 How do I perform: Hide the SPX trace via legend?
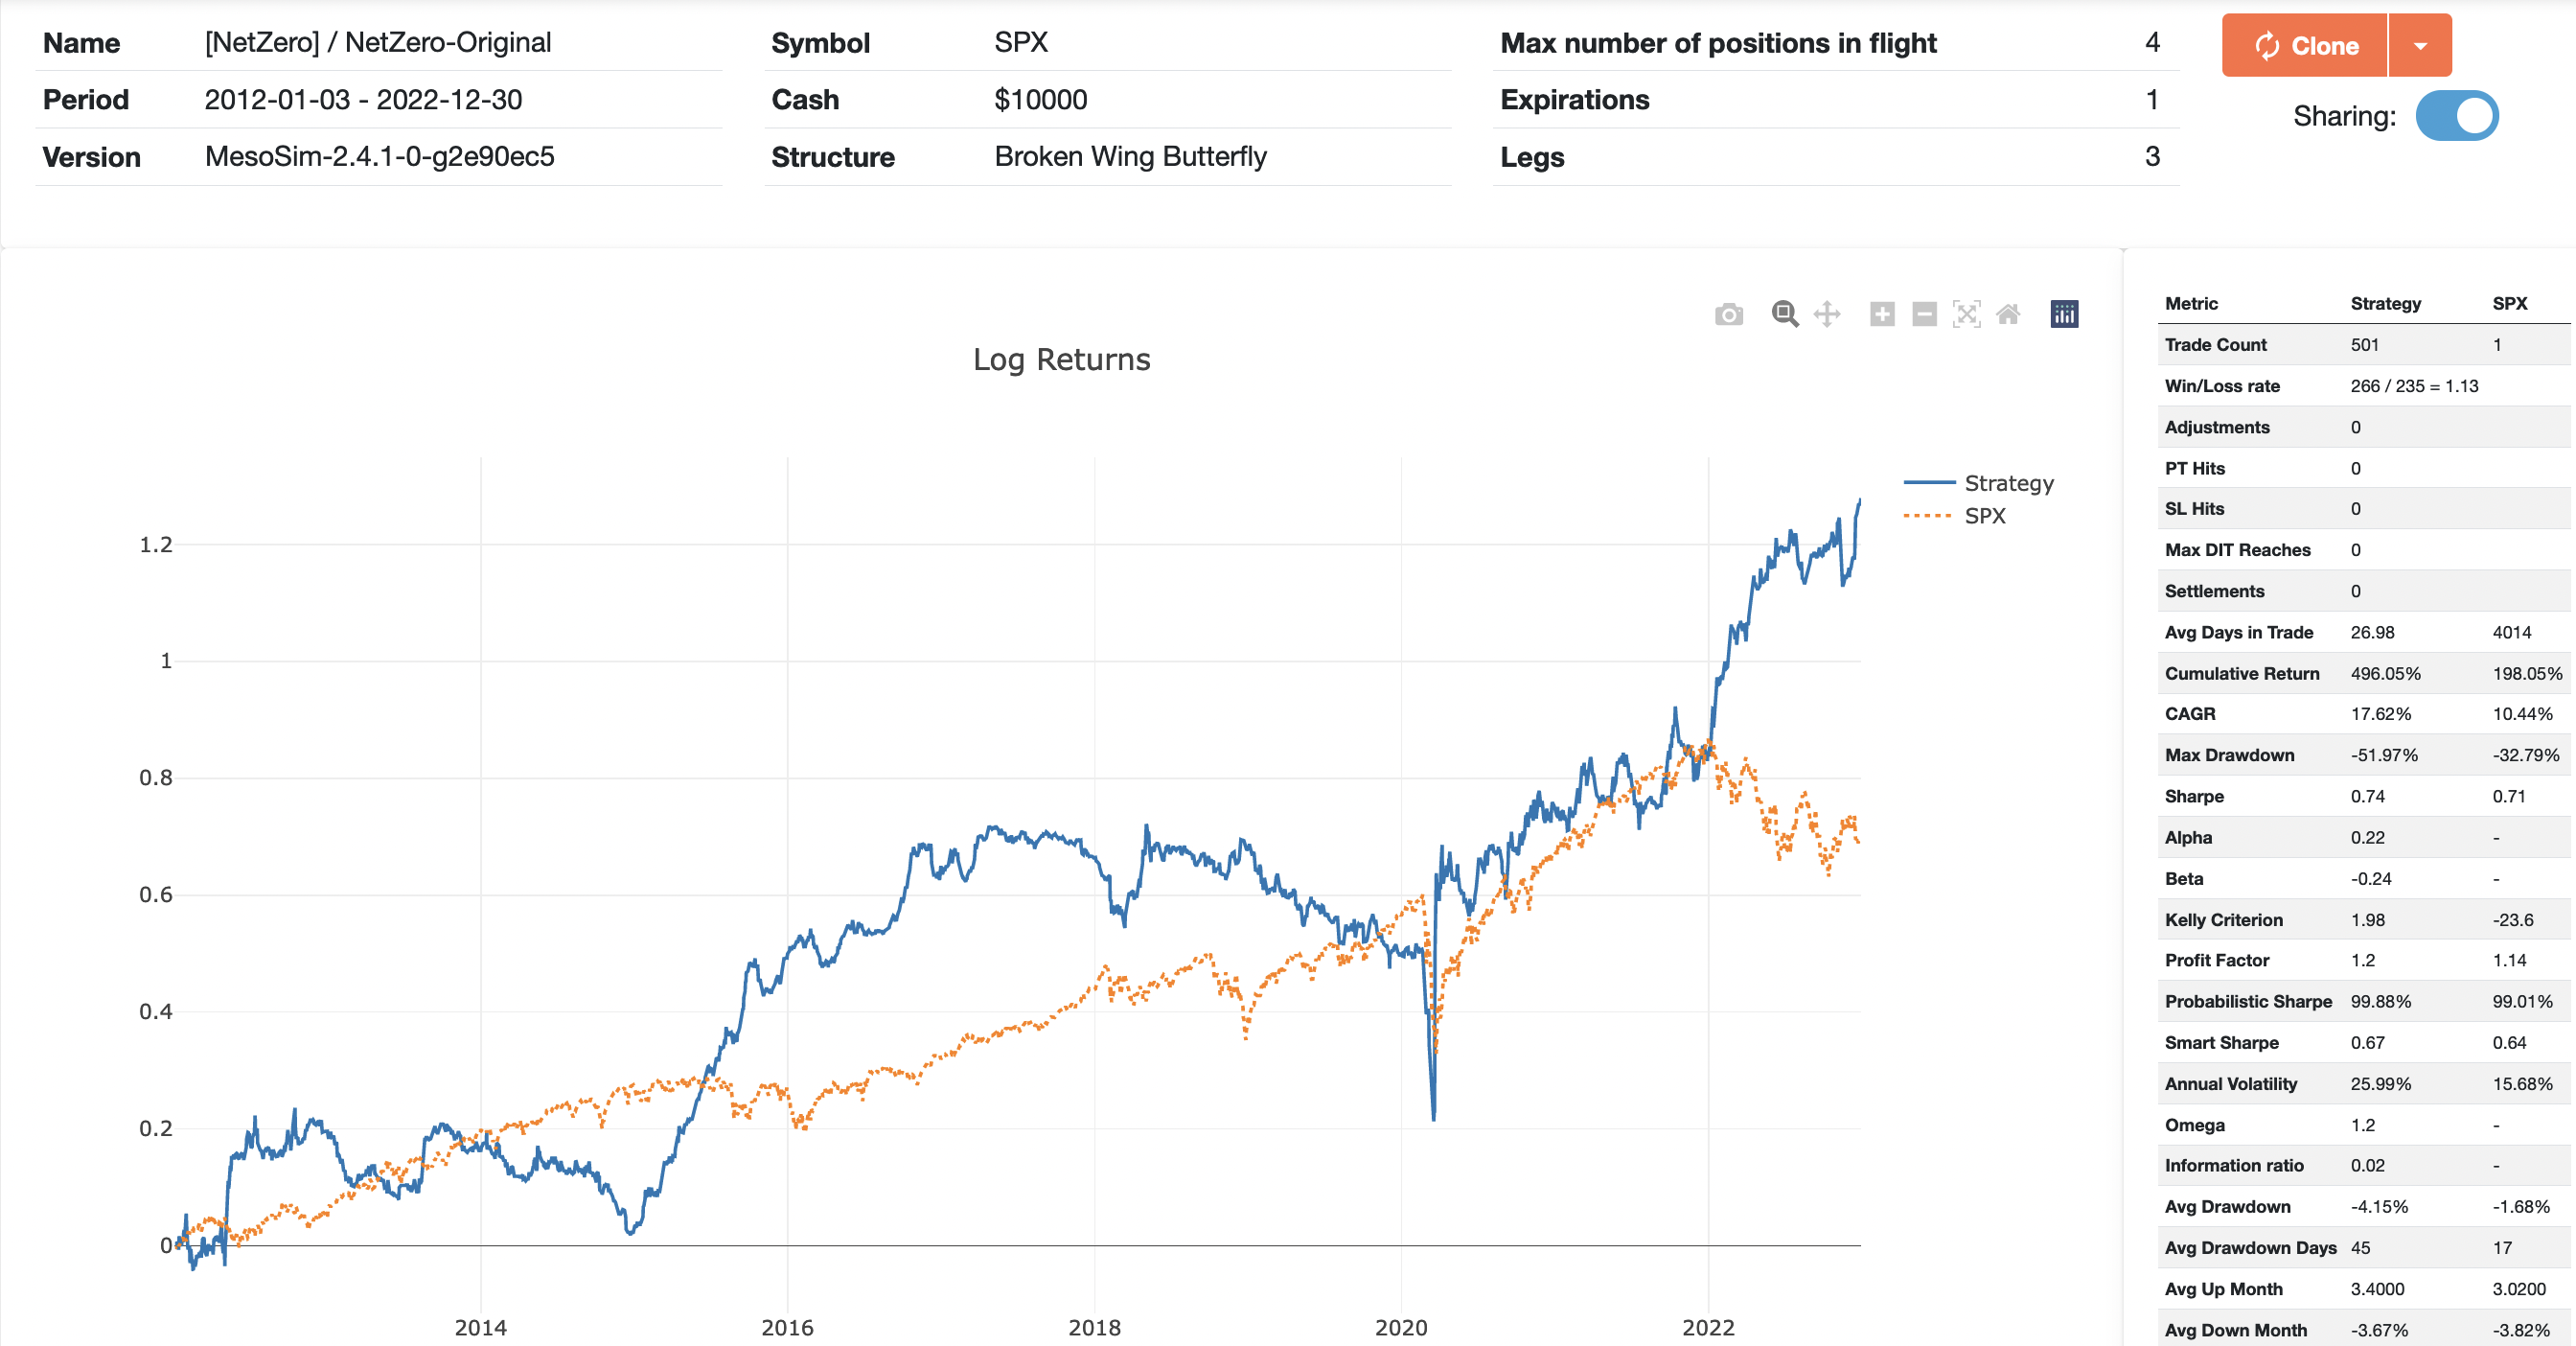click(1984, 516)
